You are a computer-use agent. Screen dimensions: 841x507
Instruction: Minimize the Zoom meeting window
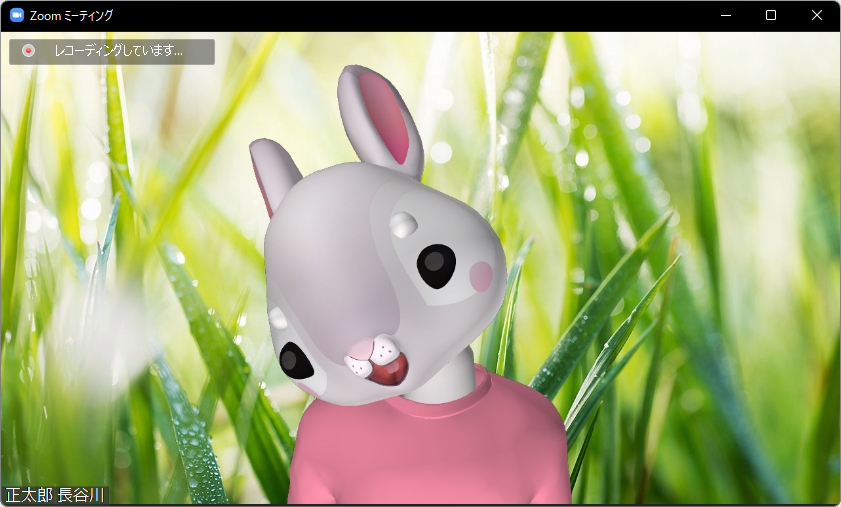click(x=726, y=16)
